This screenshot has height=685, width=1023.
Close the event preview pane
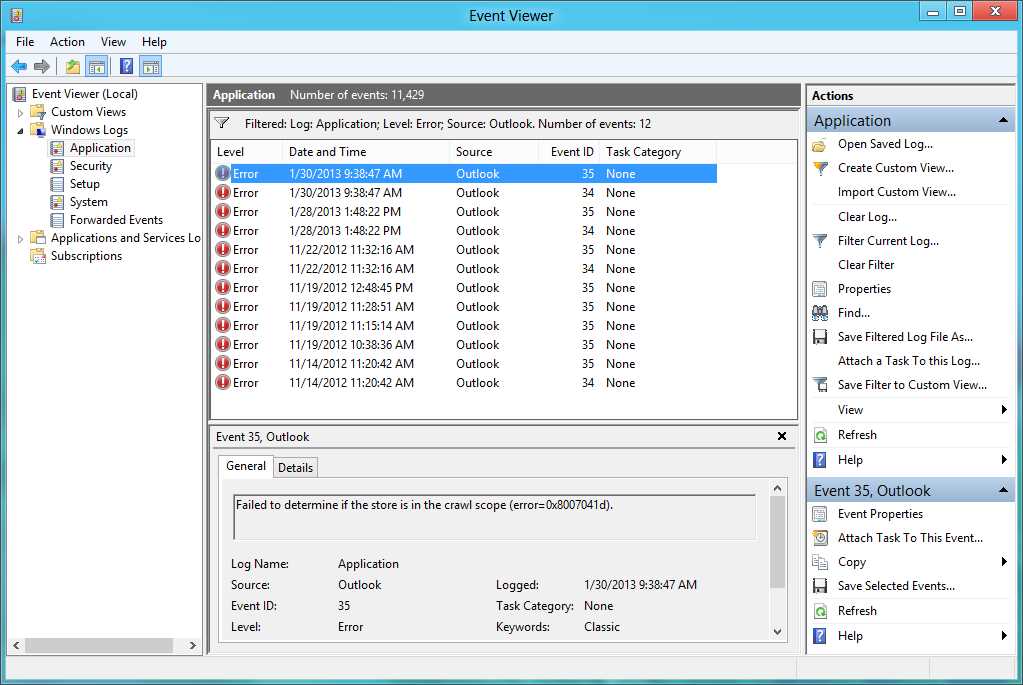(x=783, y=436)
